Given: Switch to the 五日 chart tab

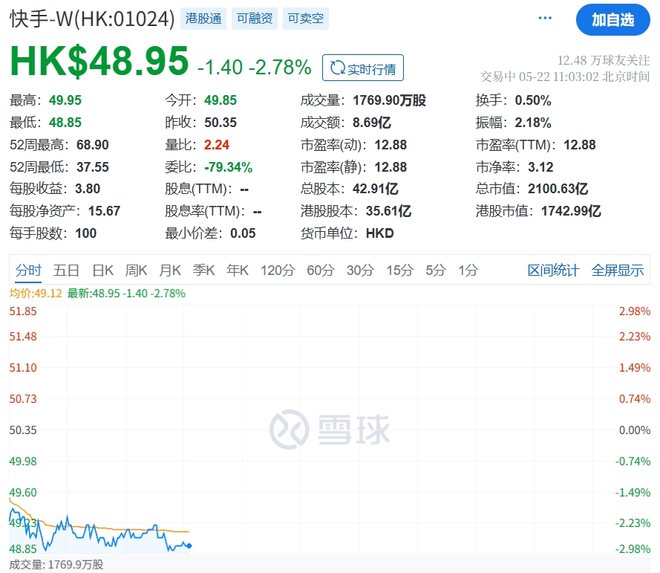Looking at the screenshot, I should pyautogui.click(x=67, y=270).
